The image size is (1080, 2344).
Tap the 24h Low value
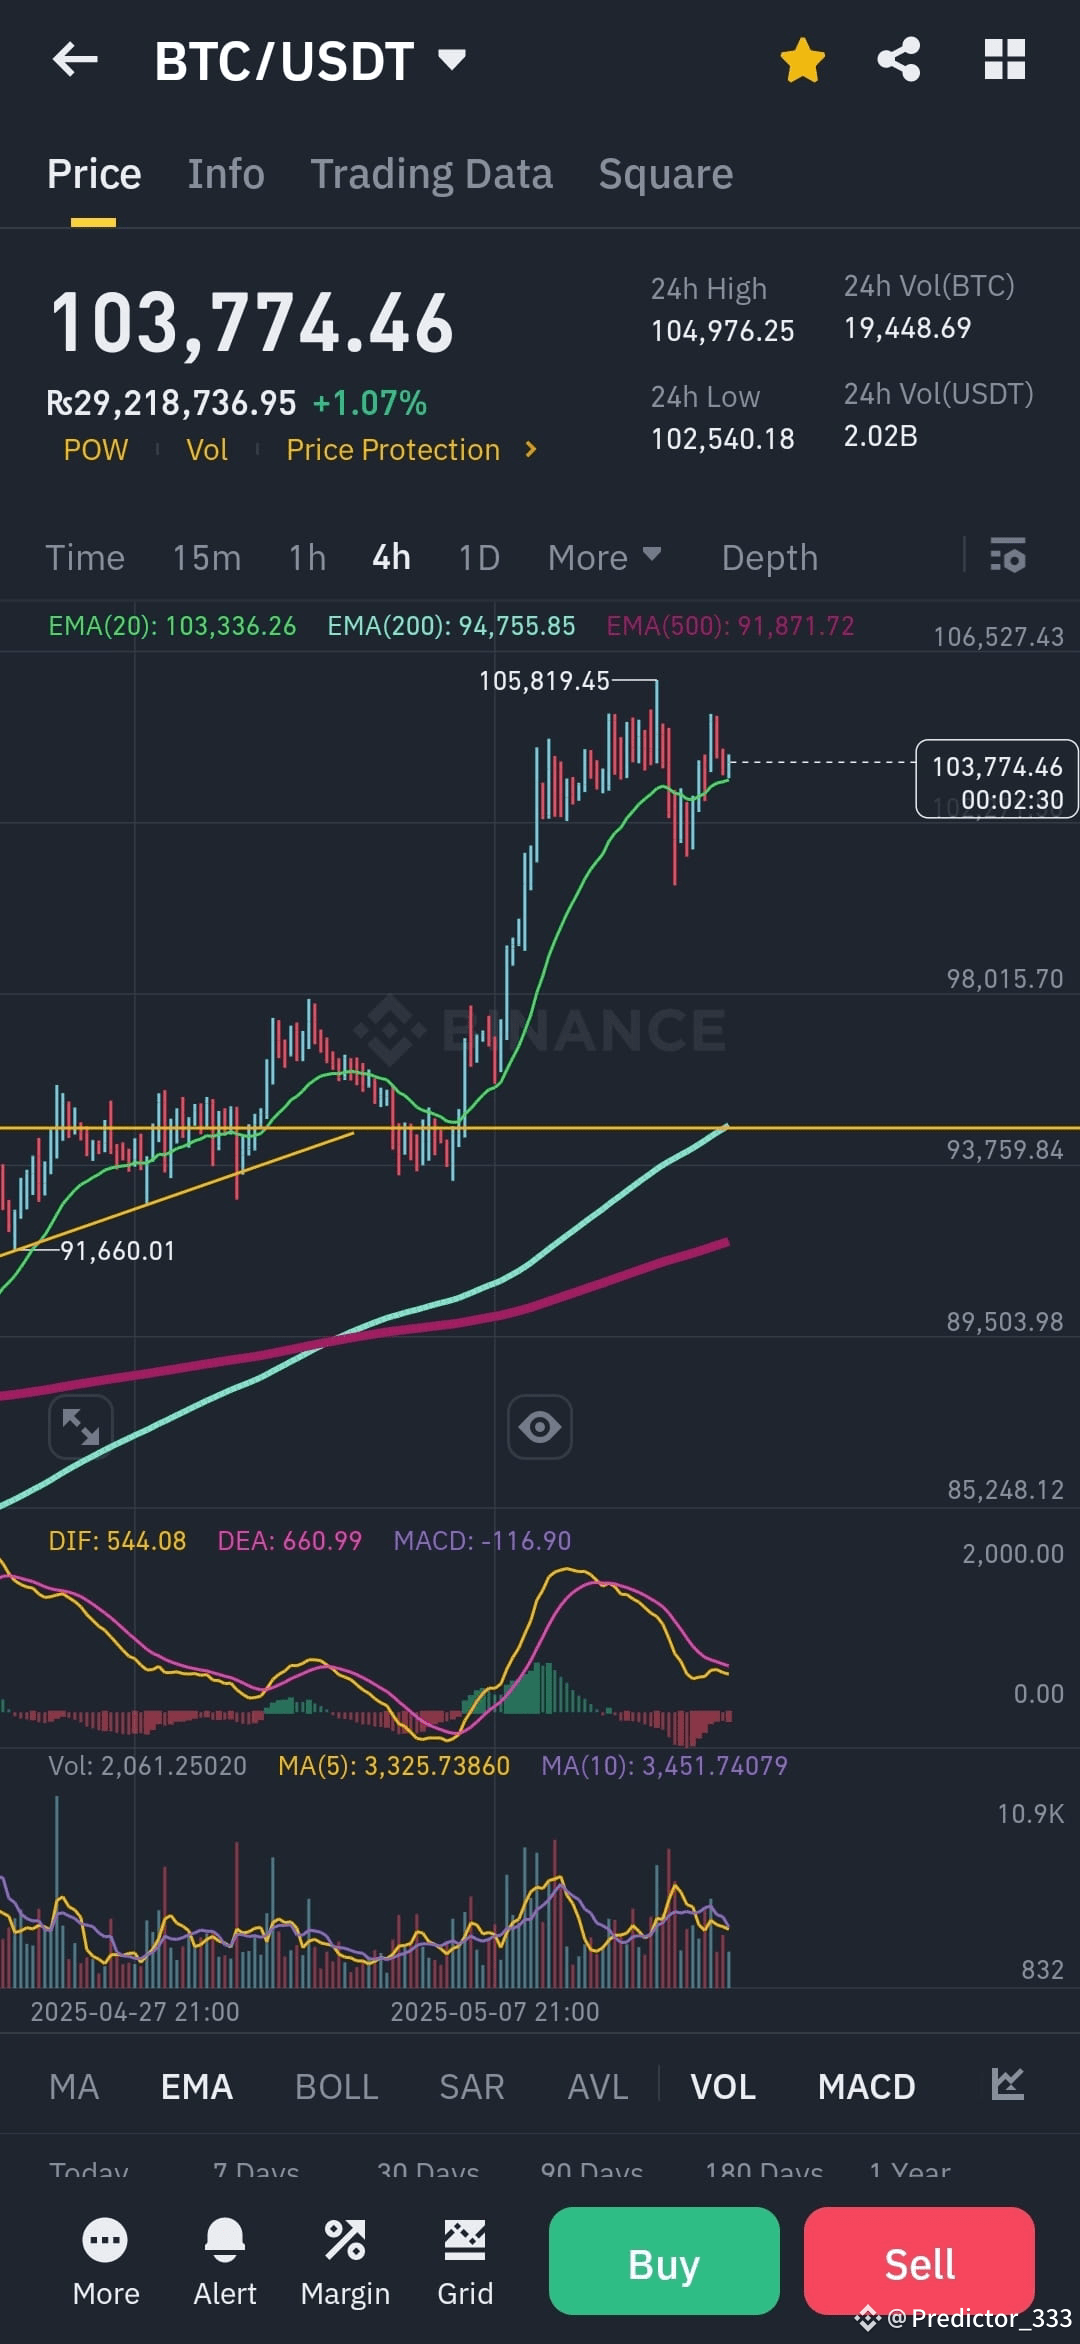723,439
